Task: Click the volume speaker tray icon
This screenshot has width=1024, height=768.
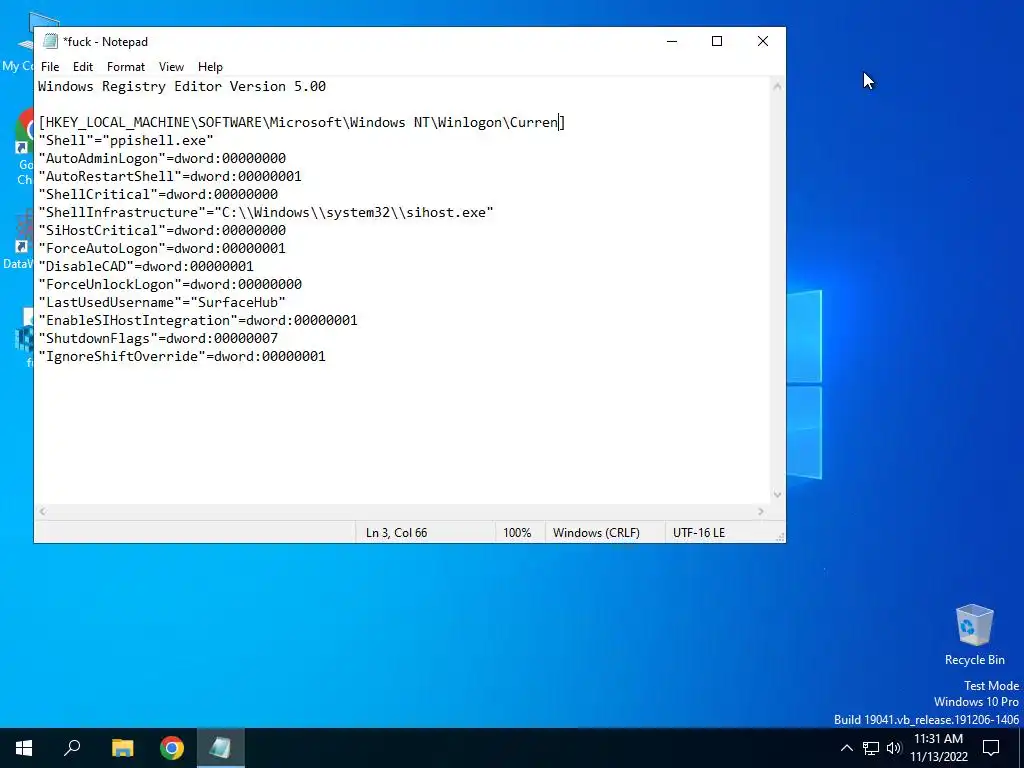Action: click(894, 748)
